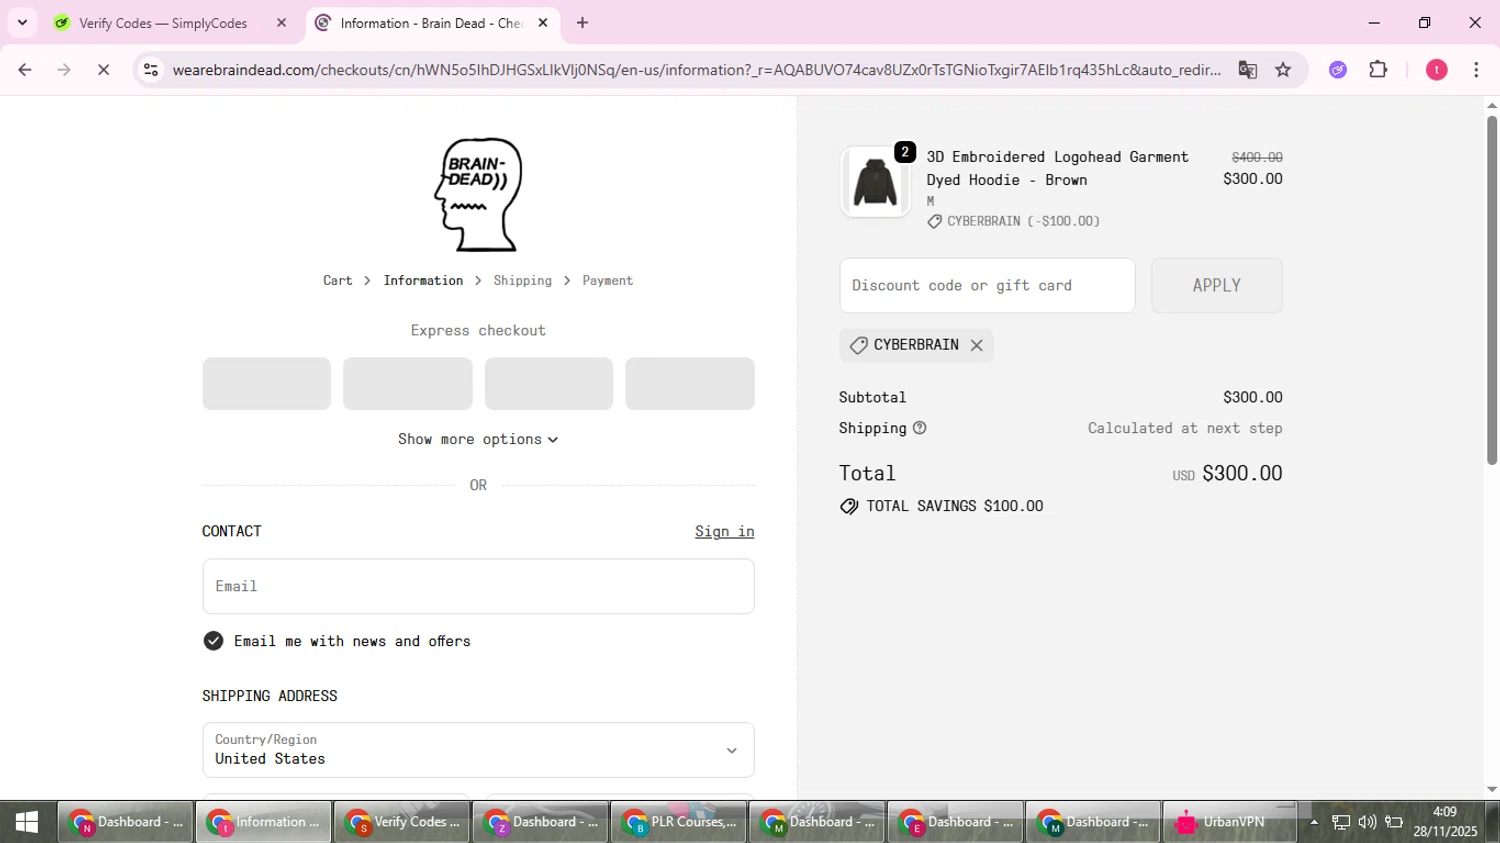Image resolution: width=1500 pixels, height=843 pixels.
Task: Open the Country/Region dropdown
Action: tap(478, 750)
